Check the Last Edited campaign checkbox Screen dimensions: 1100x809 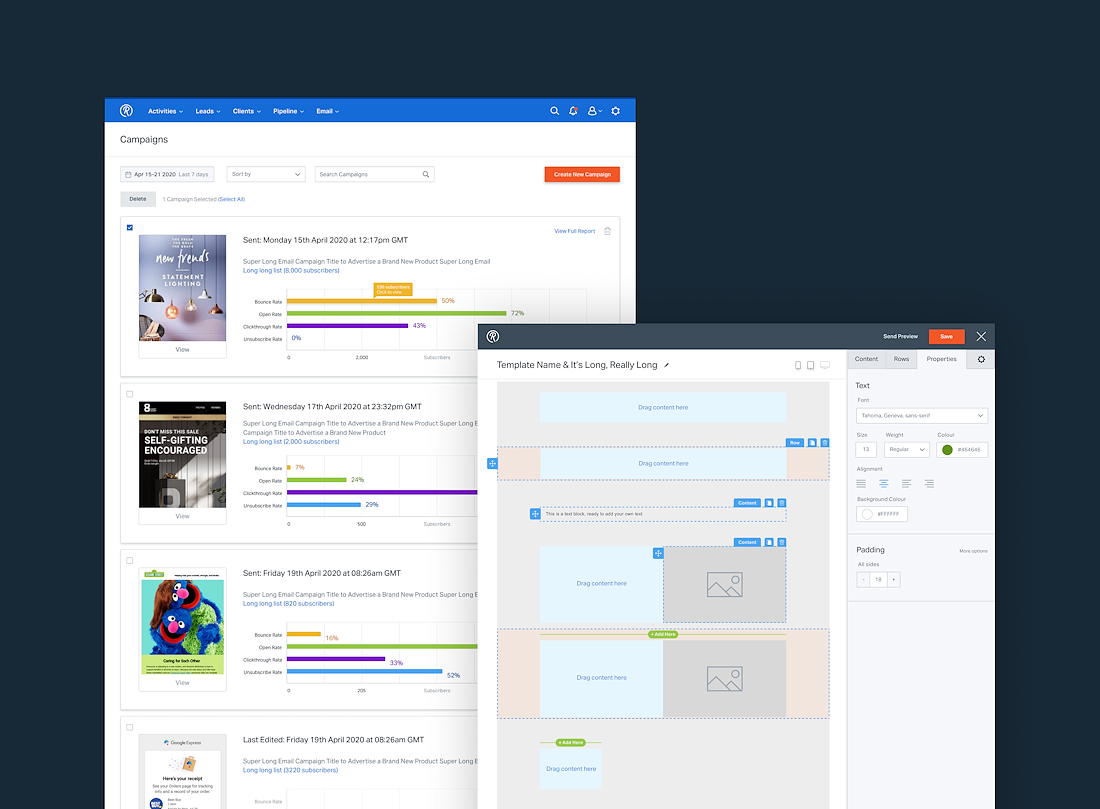(130, 728)
